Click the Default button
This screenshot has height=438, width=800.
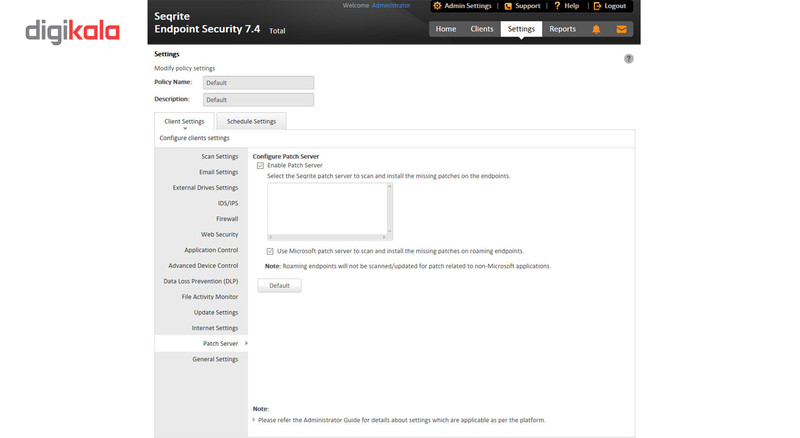(279, 285)
